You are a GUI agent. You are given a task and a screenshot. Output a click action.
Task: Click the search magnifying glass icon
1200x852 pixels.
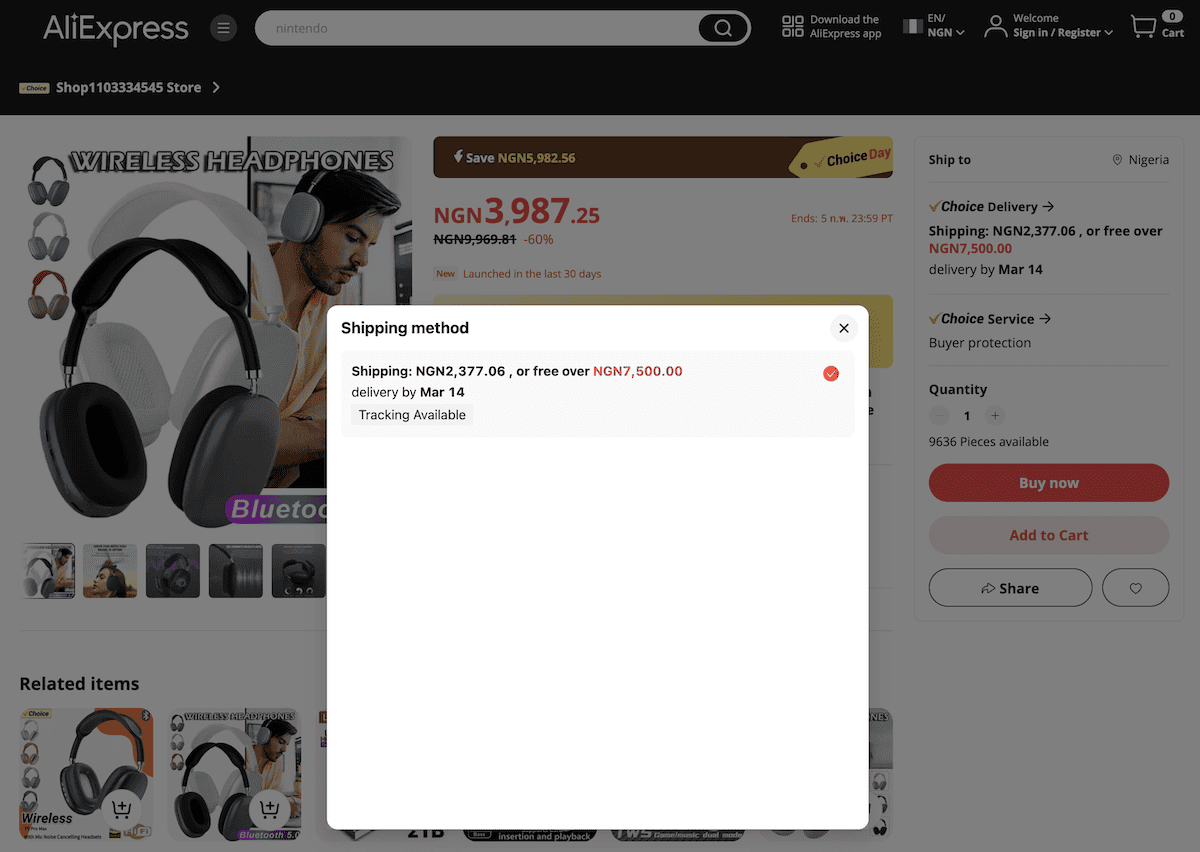722,28
